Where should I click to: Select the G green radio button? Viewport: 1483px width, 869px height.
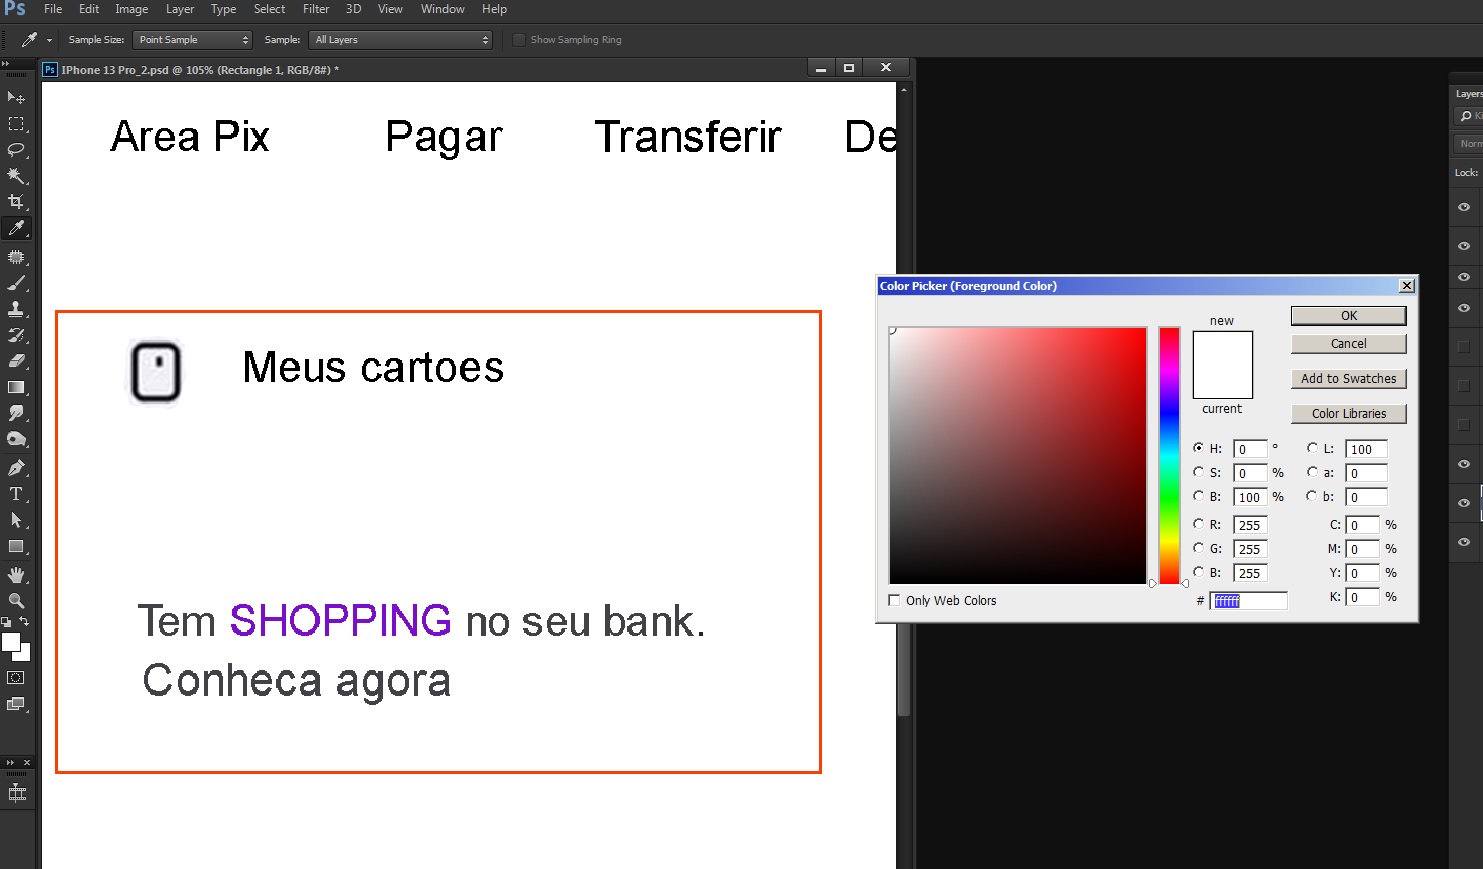pos(1198,548)
